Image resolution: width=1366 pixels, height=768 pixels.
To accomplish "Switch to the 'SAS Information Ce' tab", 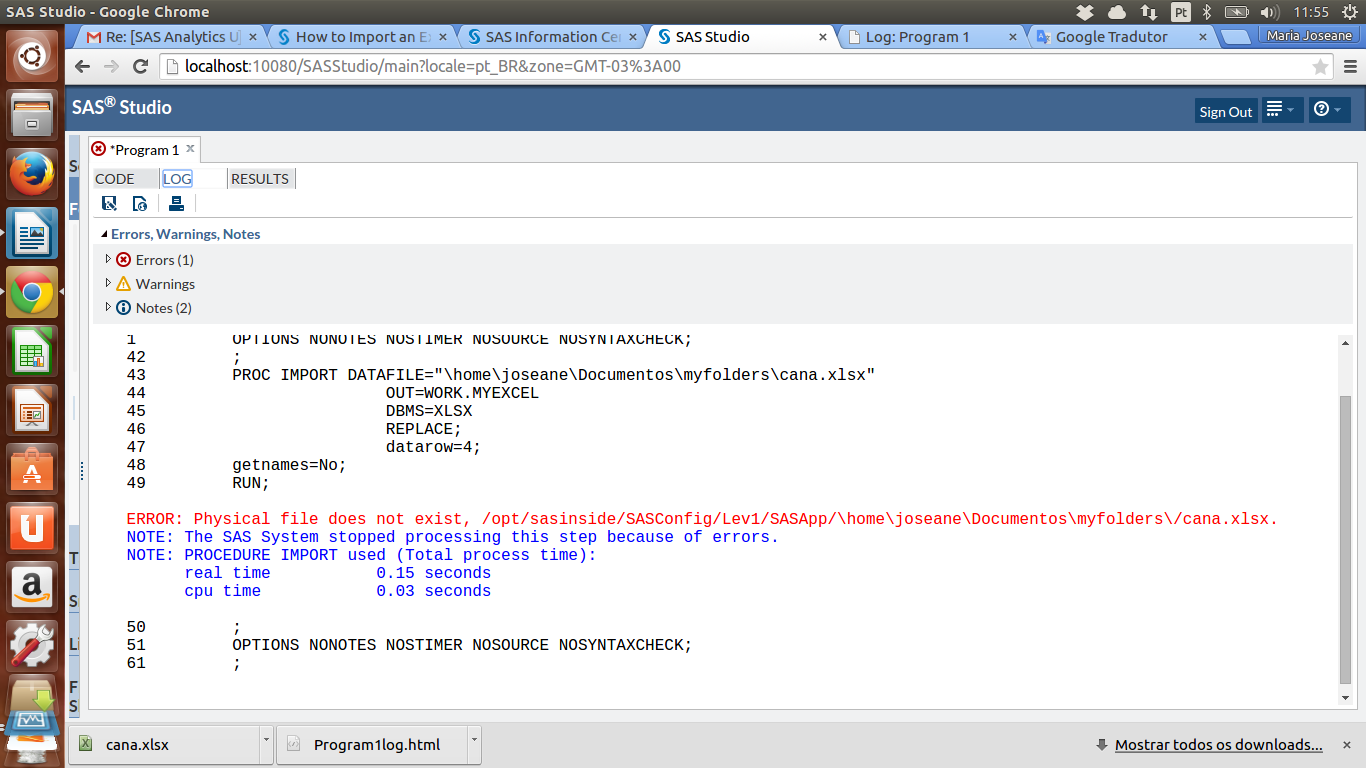I will click(552, 37).
